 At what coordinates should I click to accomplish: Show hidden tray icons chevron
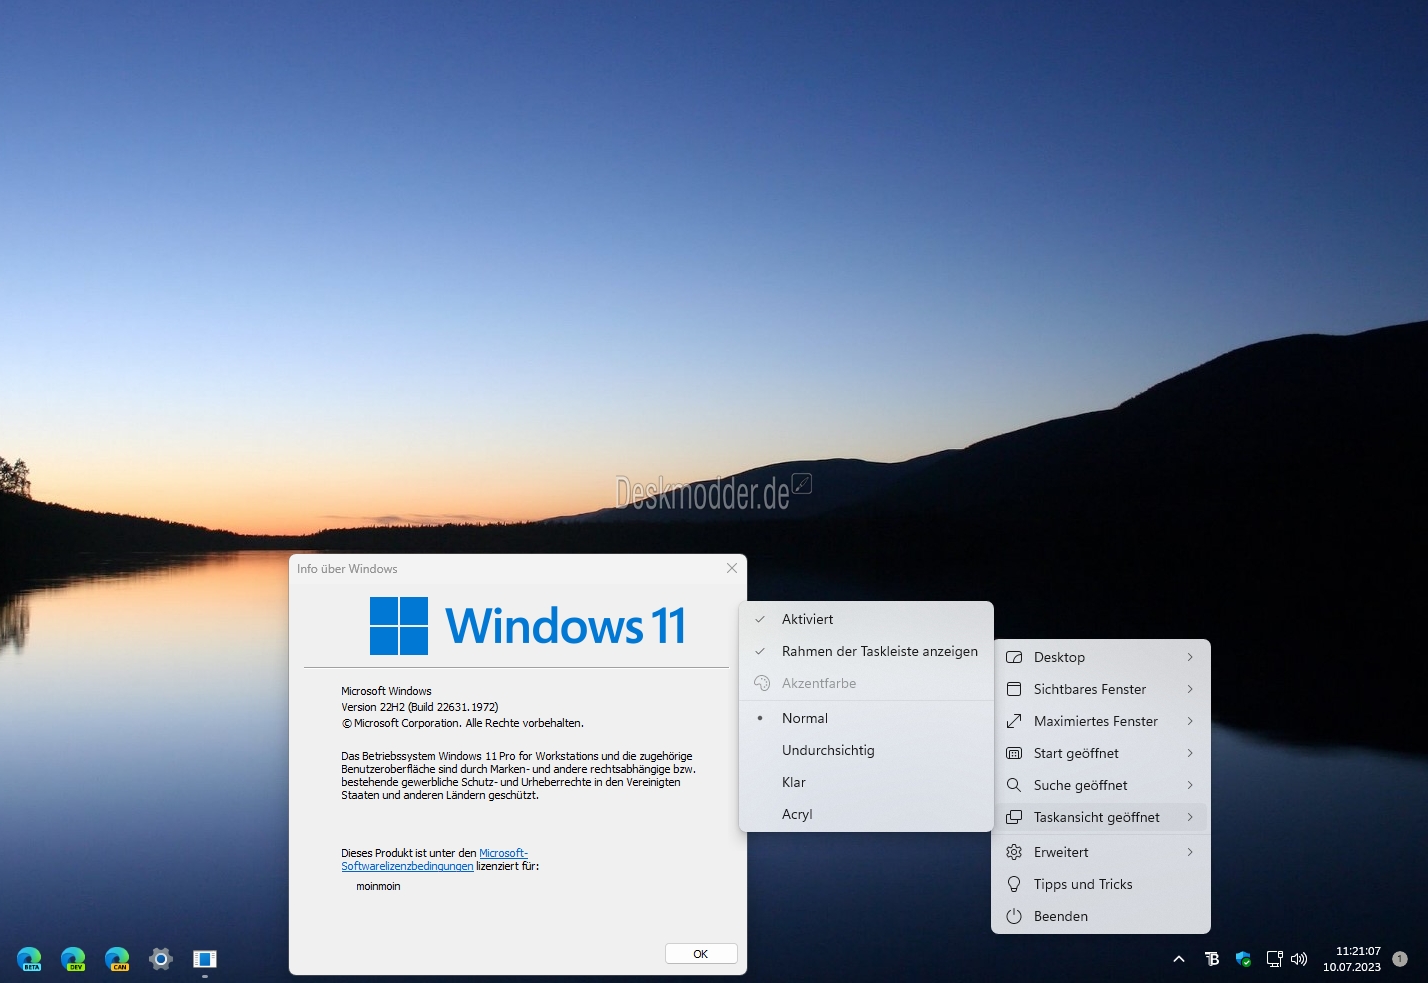point(1179,959)
